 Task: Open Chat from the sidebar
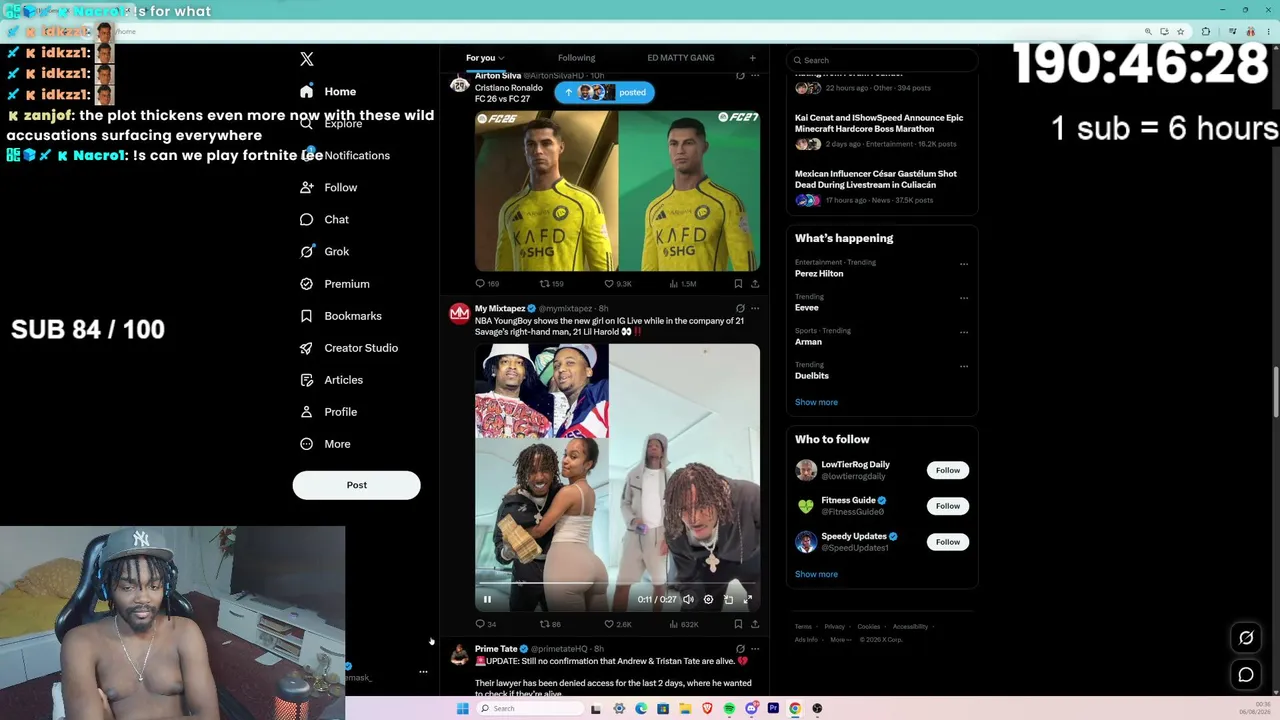coord(324,219)
